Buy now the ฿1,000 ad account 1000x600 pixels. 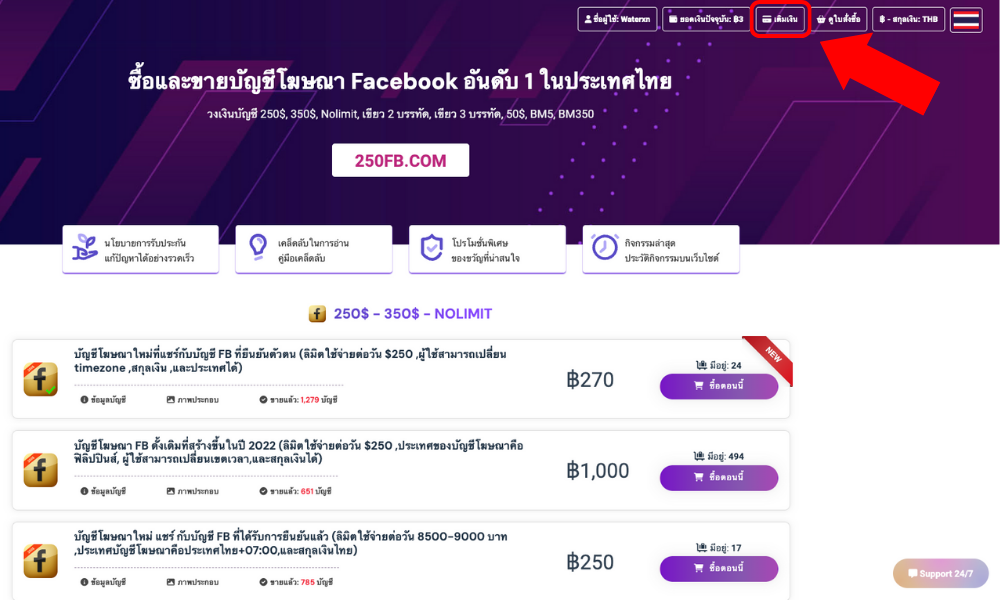tap(719, 477)
